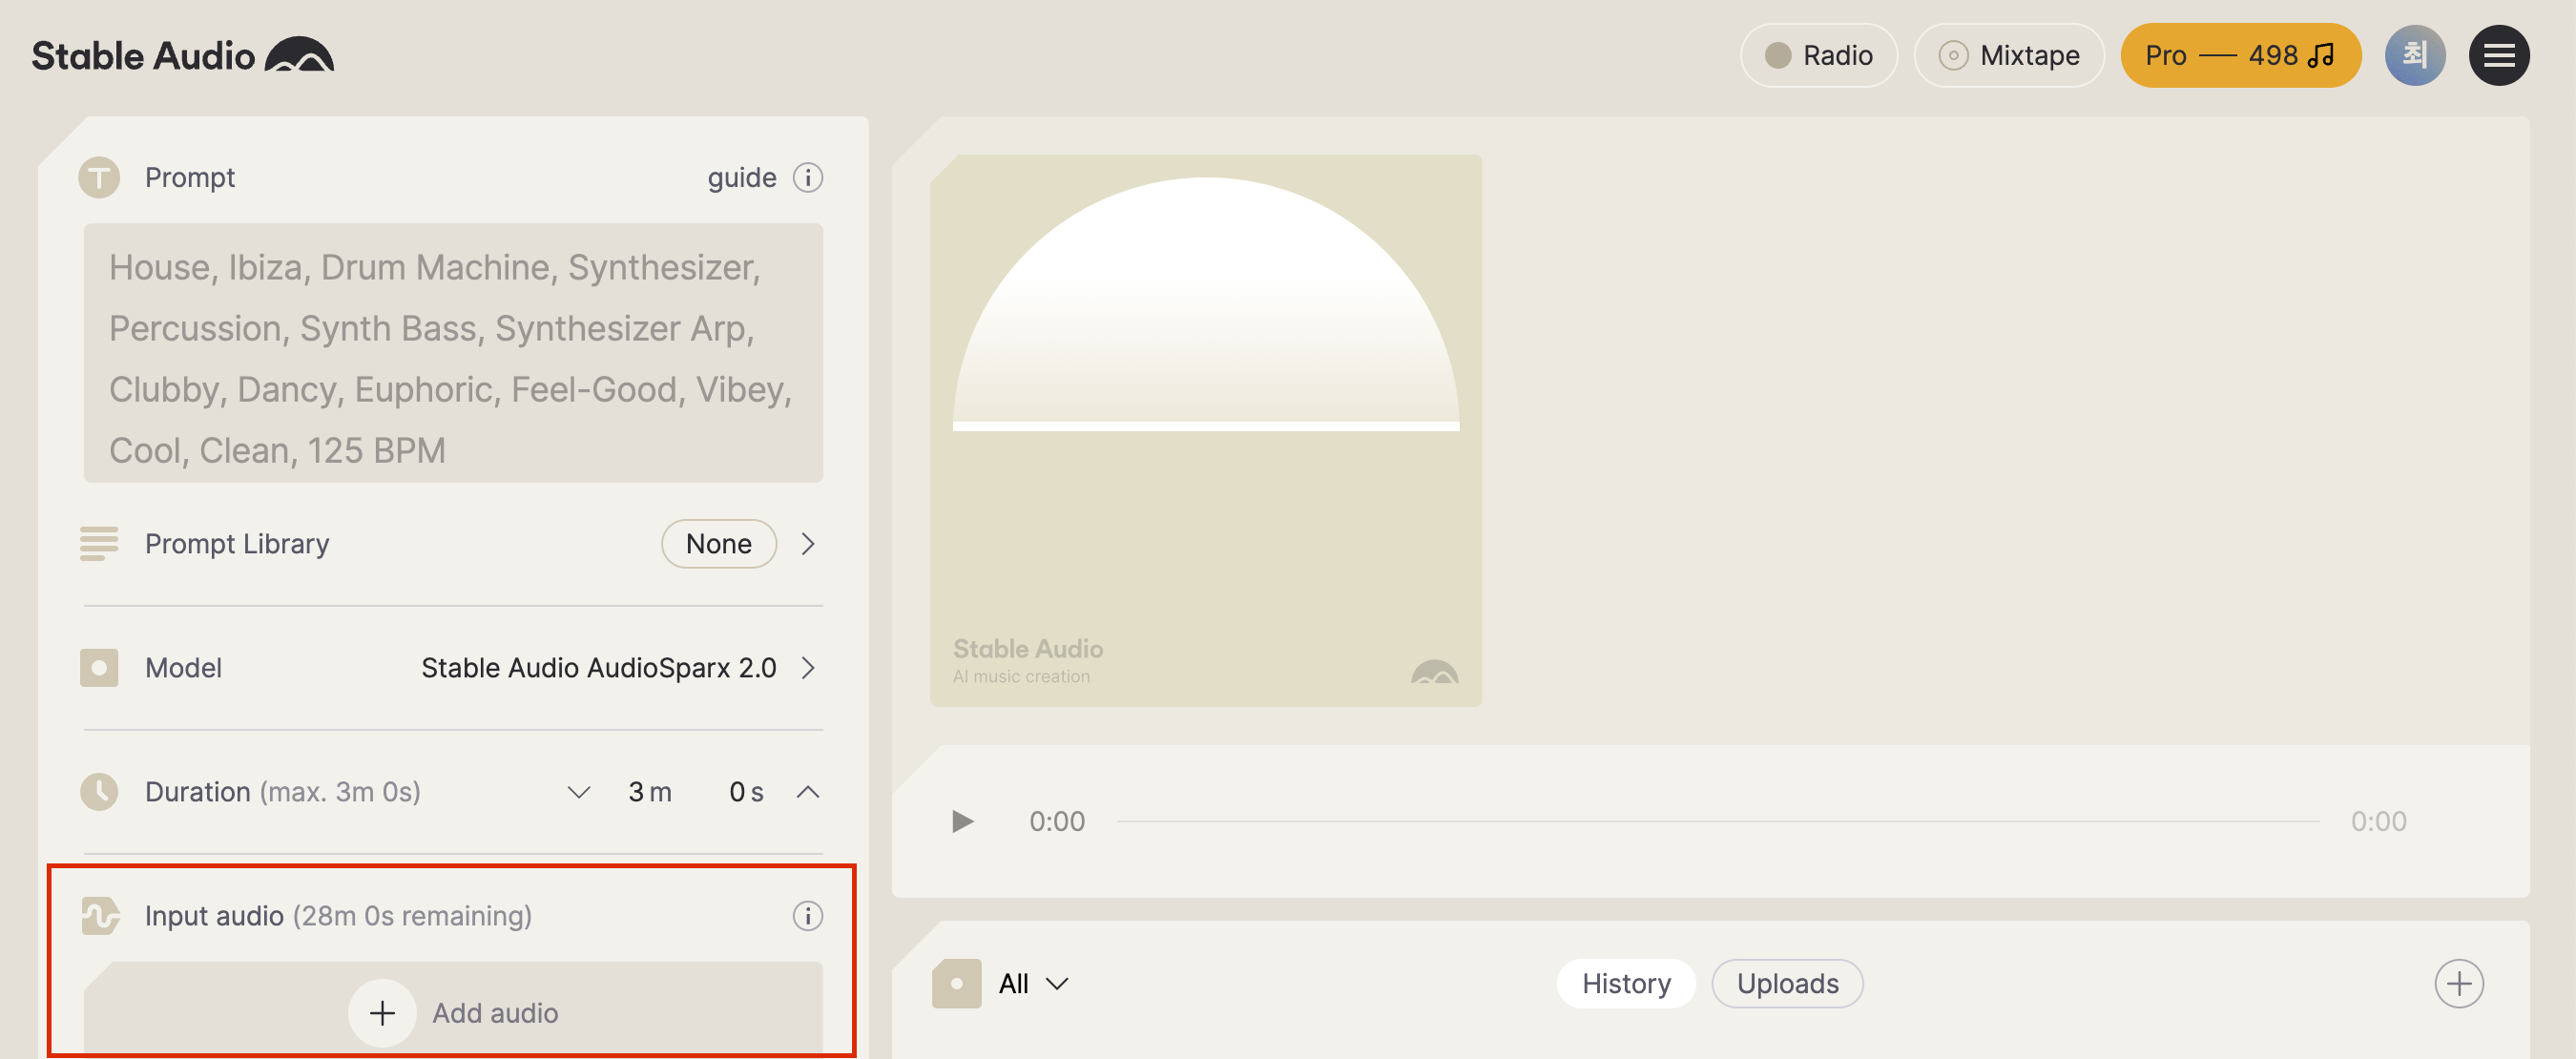Click the user profile avatar icon

[2417, 52]
